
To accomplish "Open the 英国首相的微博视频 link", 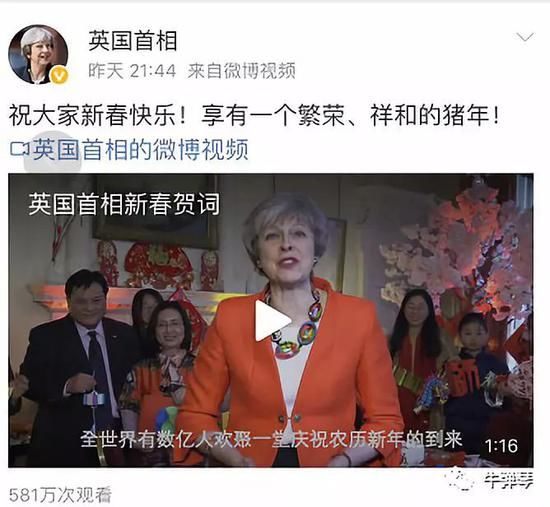I will tap(140, 149).
